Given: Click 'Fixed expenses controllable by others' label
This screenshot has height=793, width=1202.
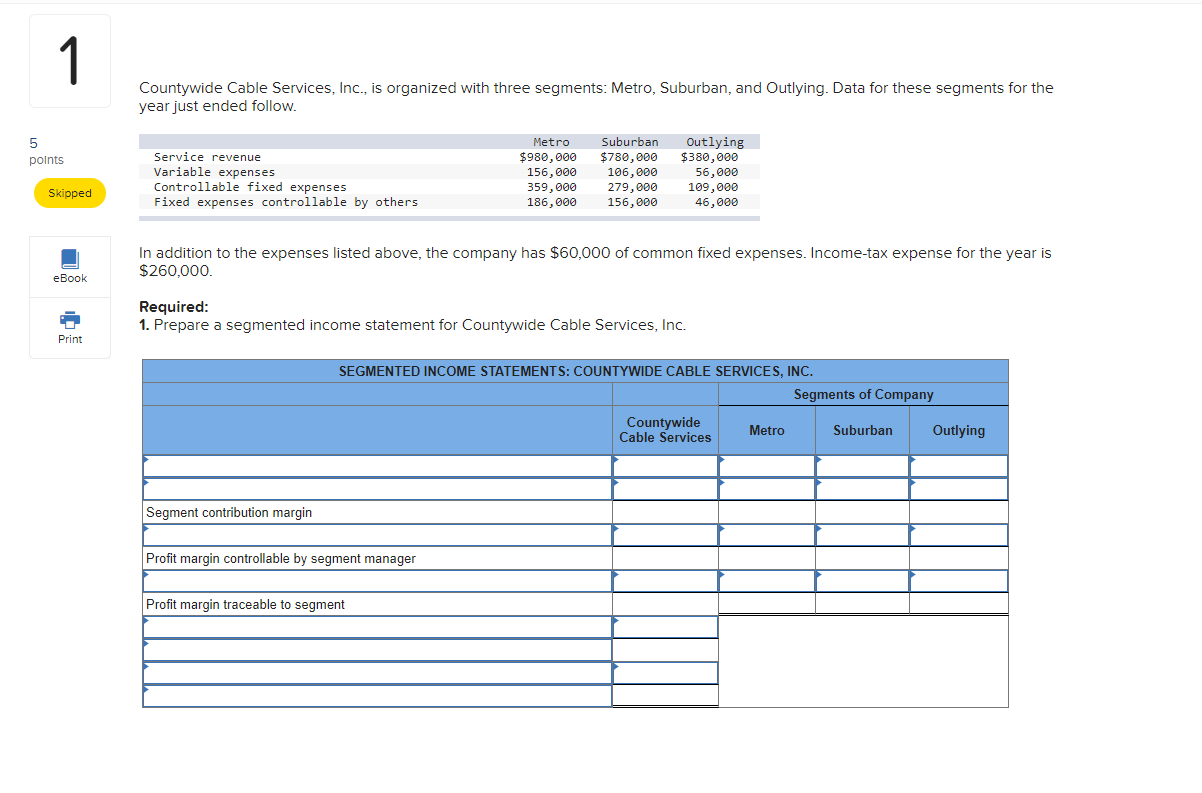Looking at the screenshot, I should [286, 202].
